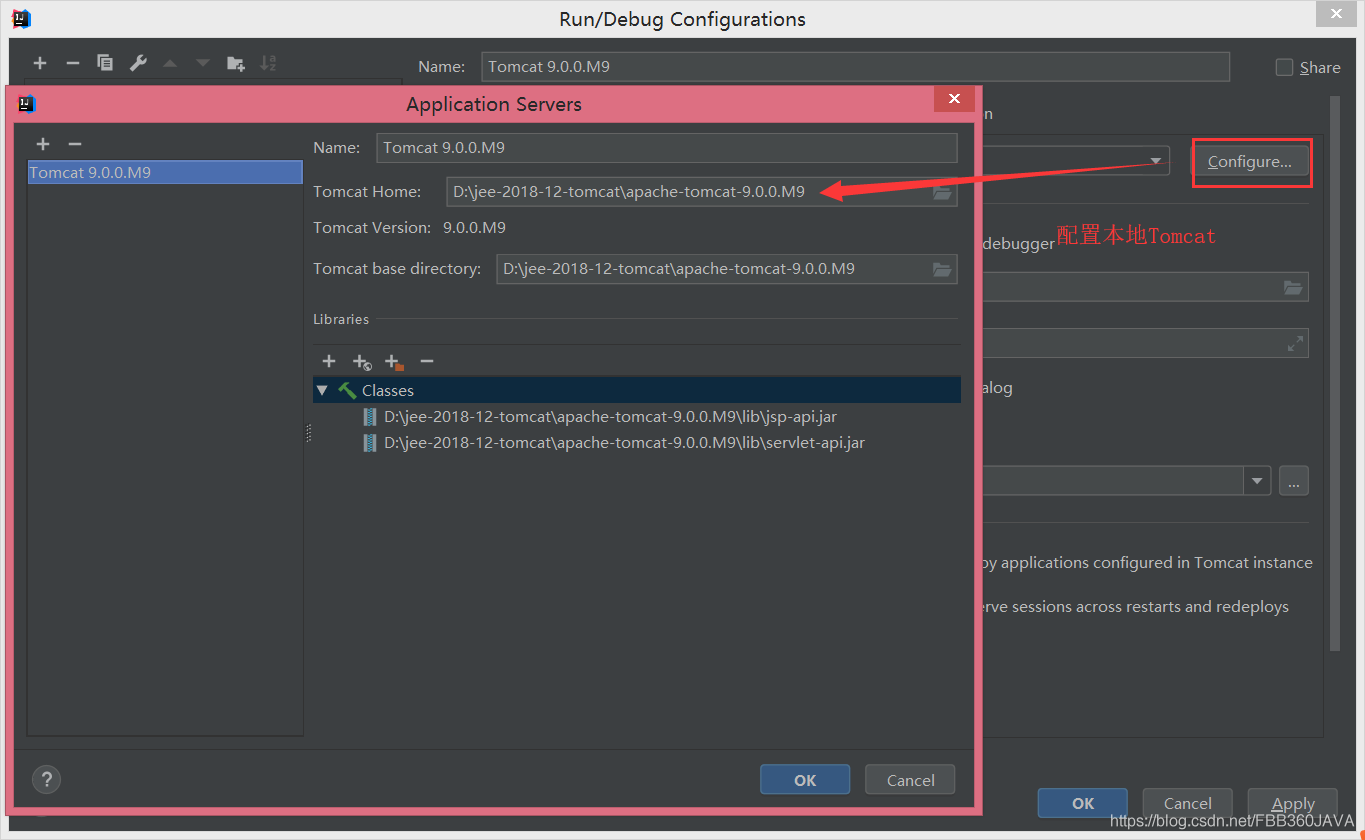Close the Application Servers dialog
Viewport: 1365px width, 840px height.
click(x=954, y=99)
